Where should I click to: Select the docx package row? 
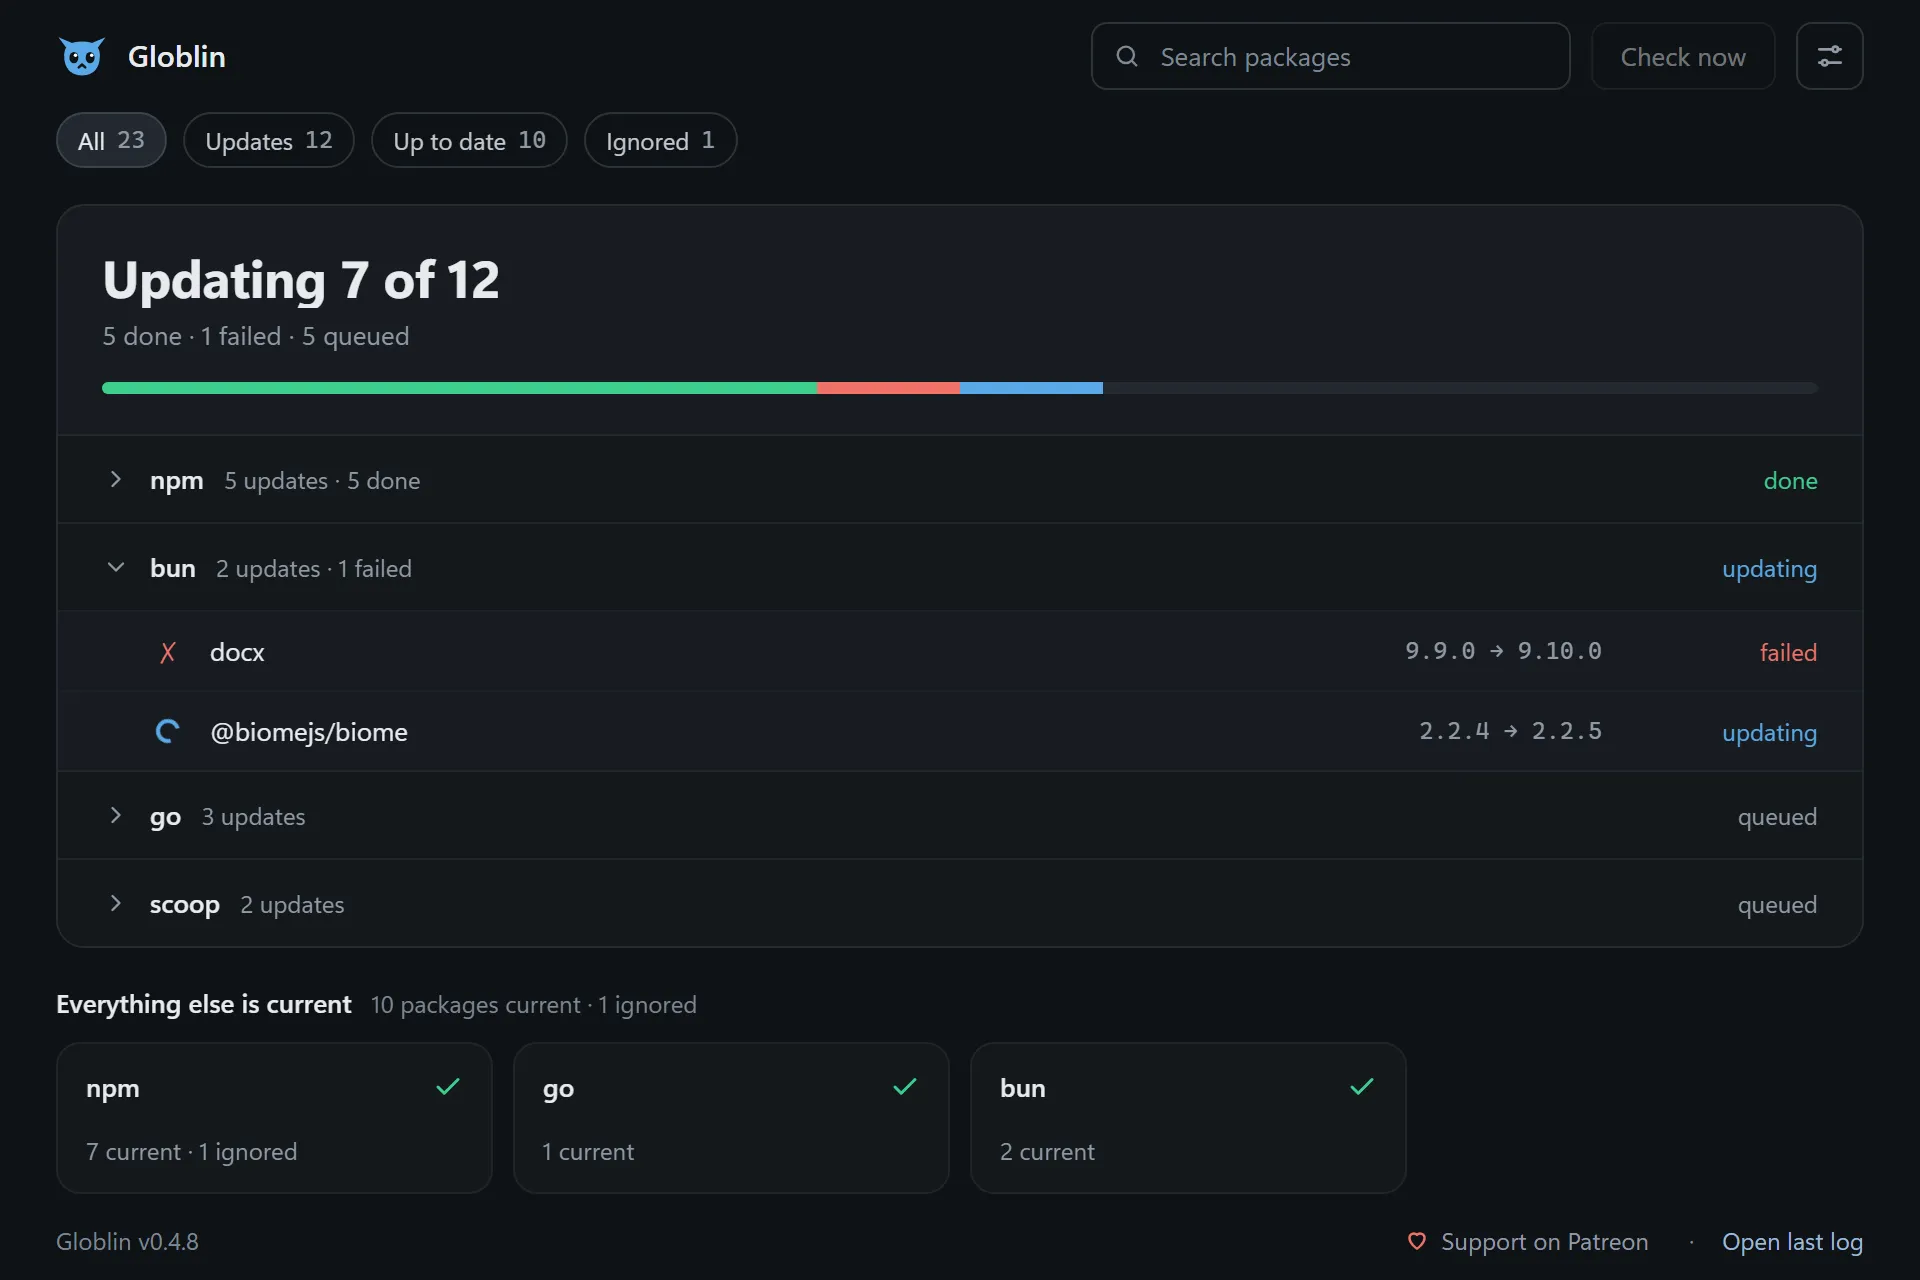pyautogui.click(x=960, y=651)
